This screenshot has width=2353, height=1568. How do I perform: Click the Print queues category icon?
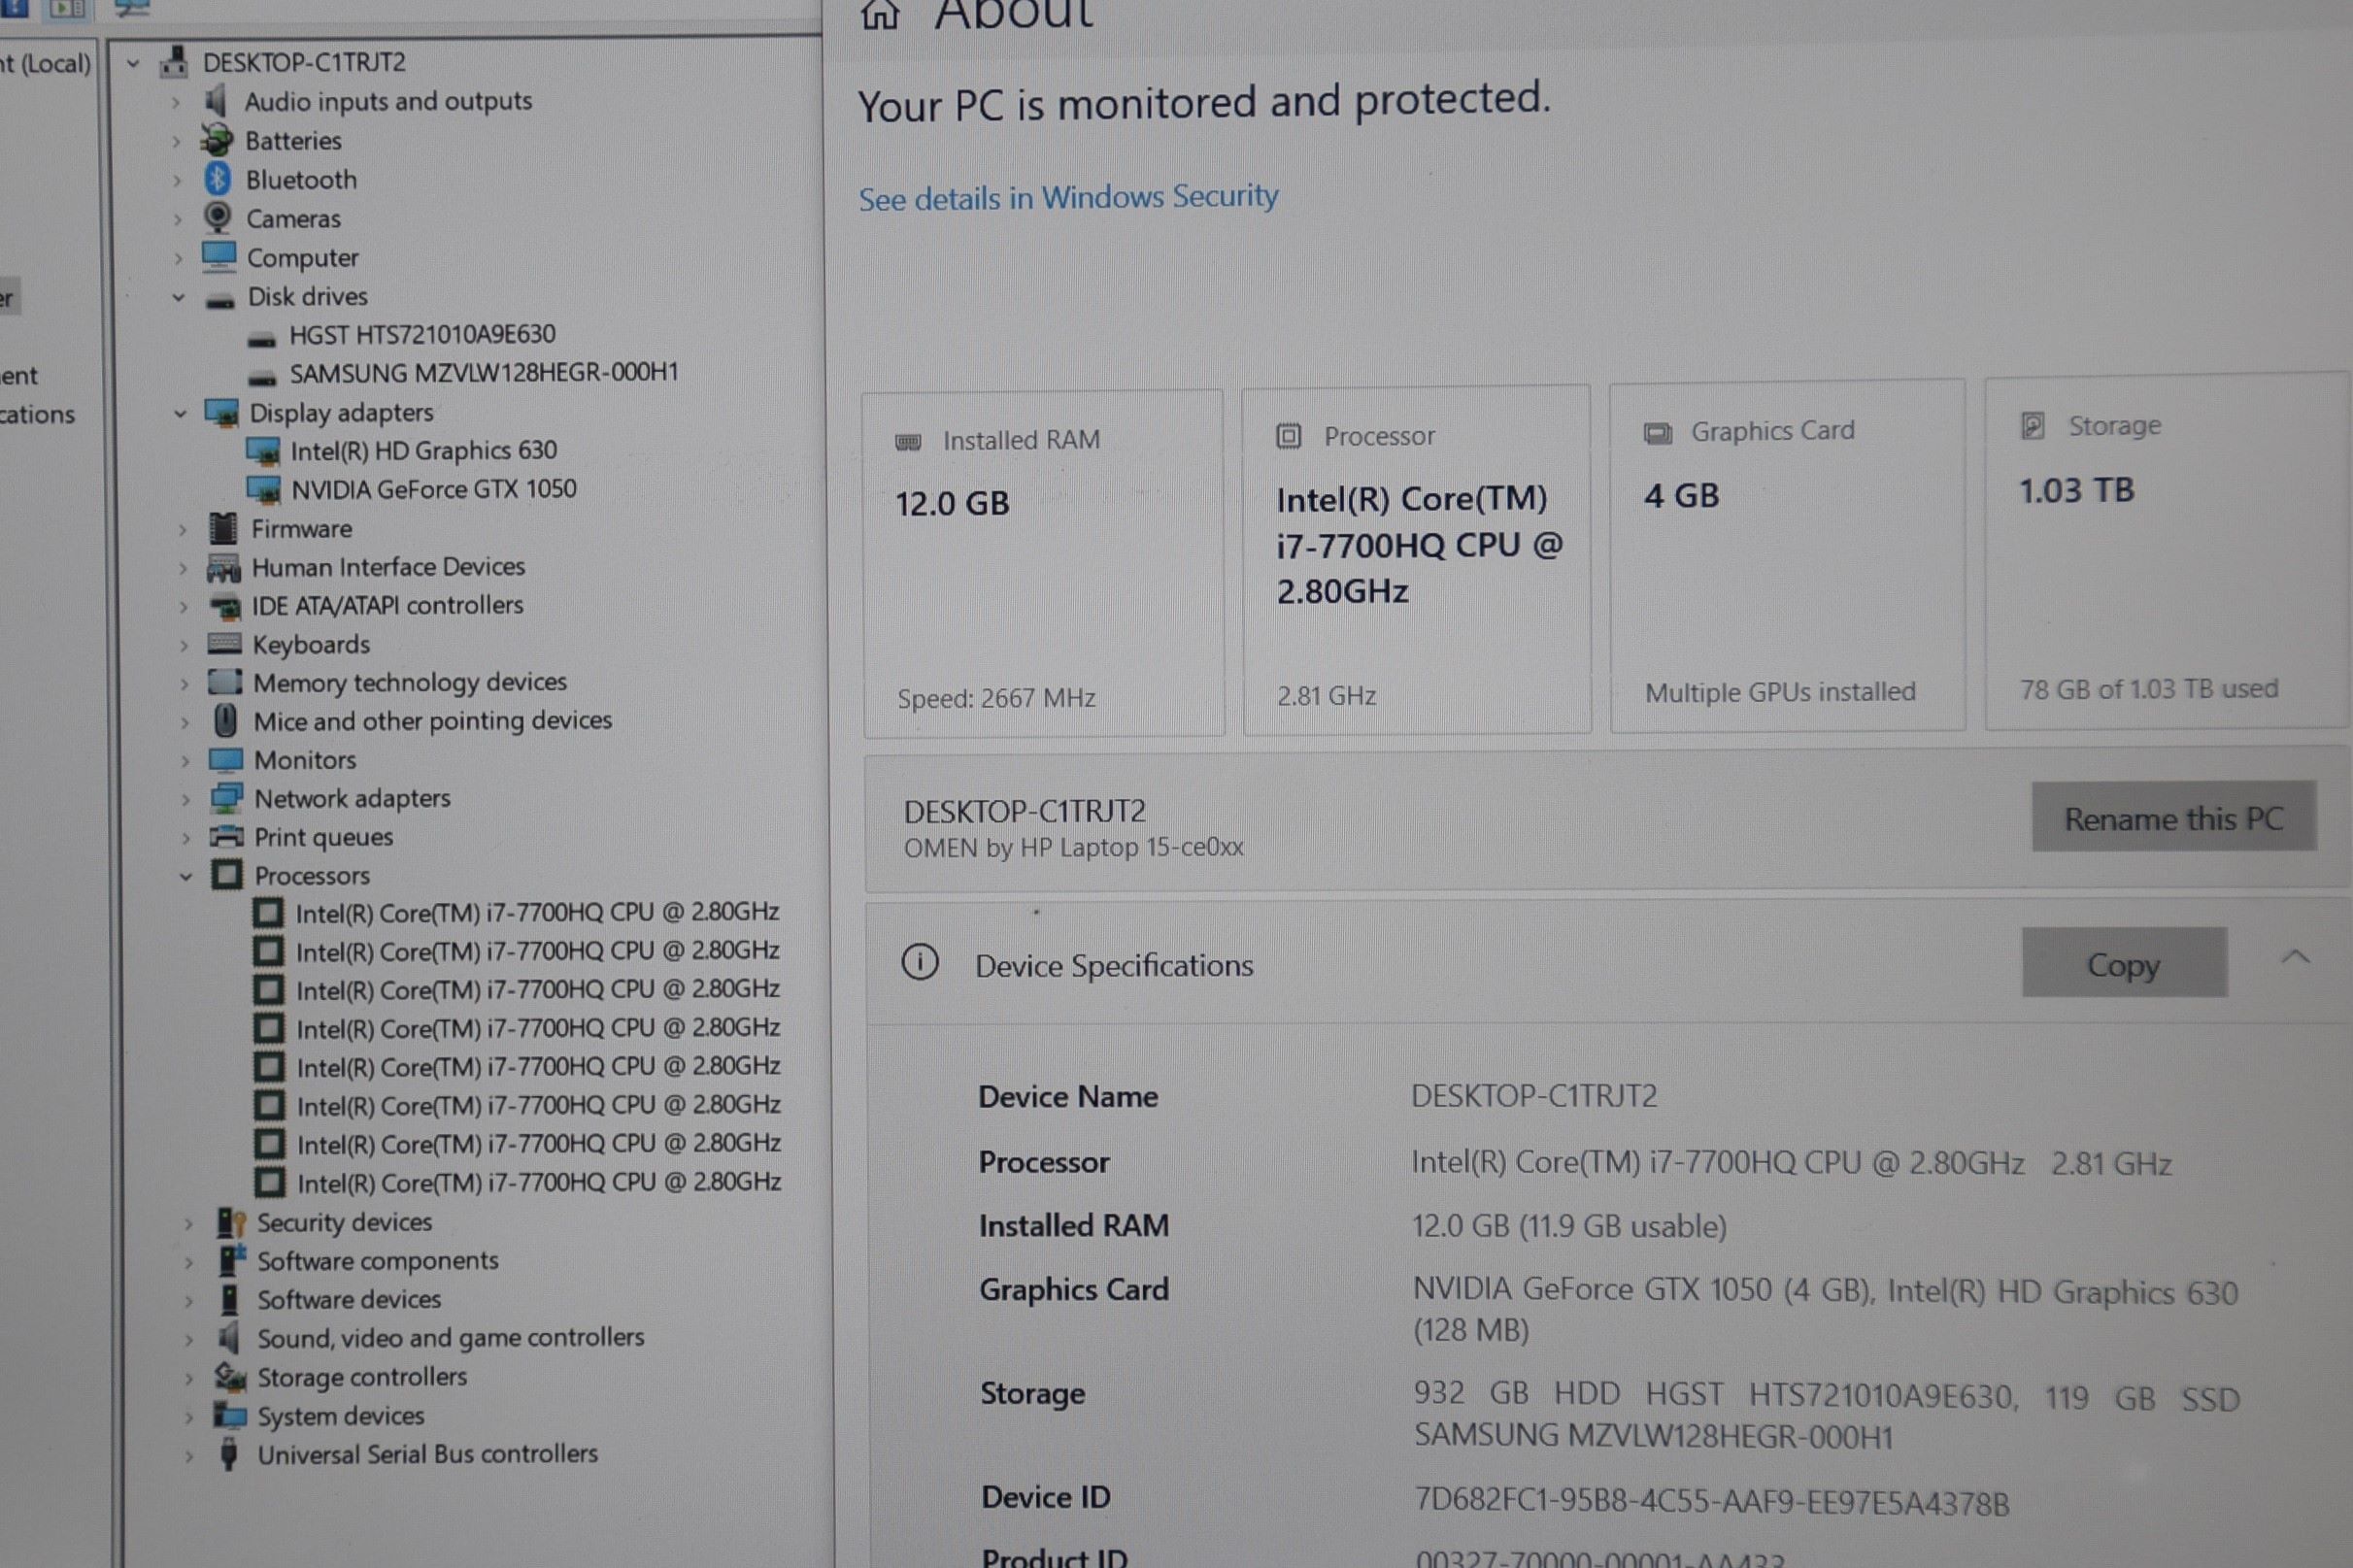(x=227, y=836)
